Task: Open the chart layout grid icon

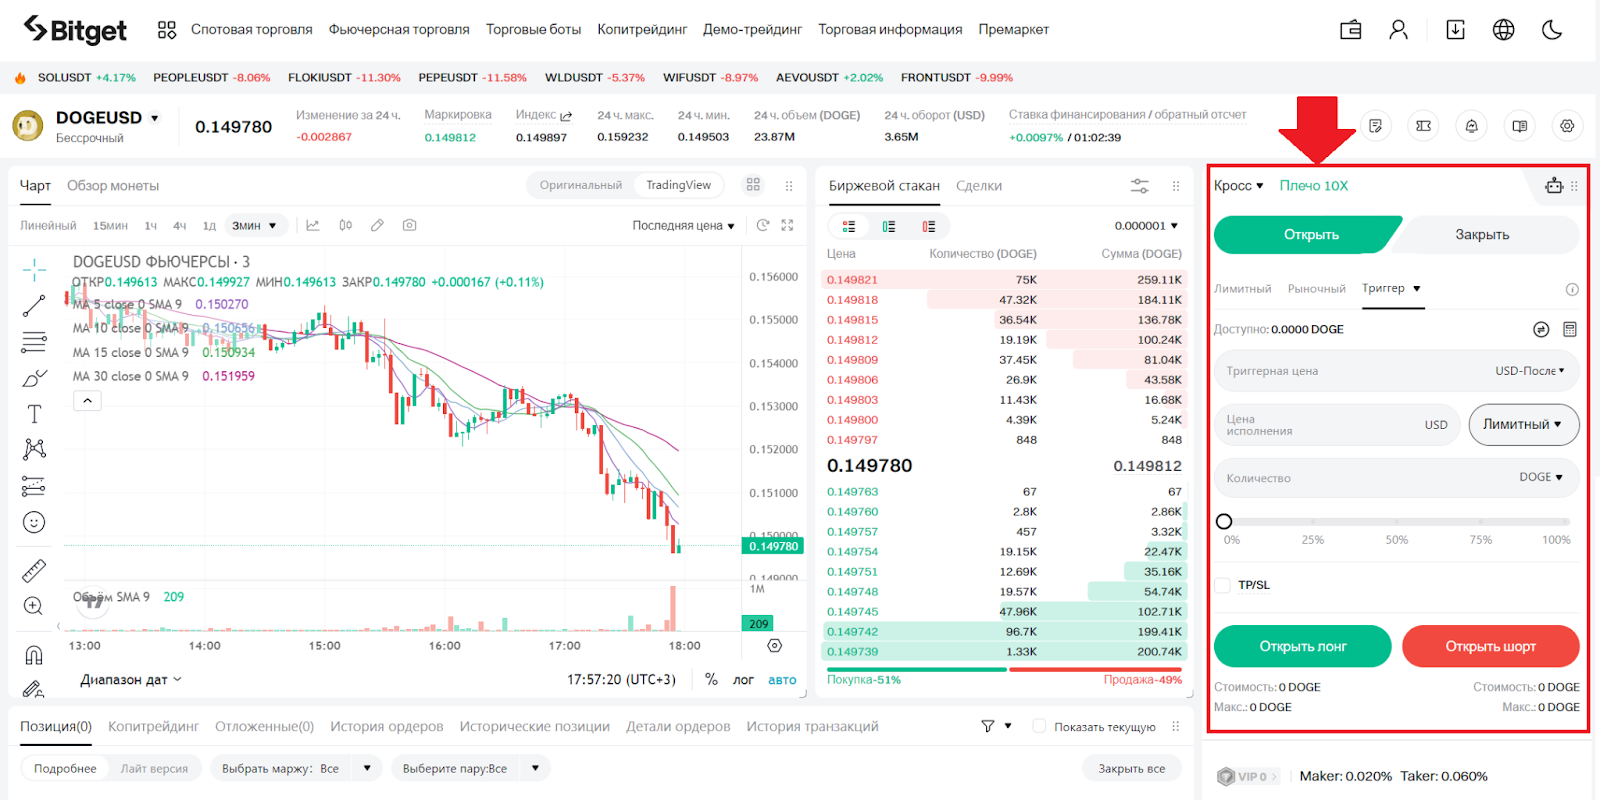Action: (753, 185)
